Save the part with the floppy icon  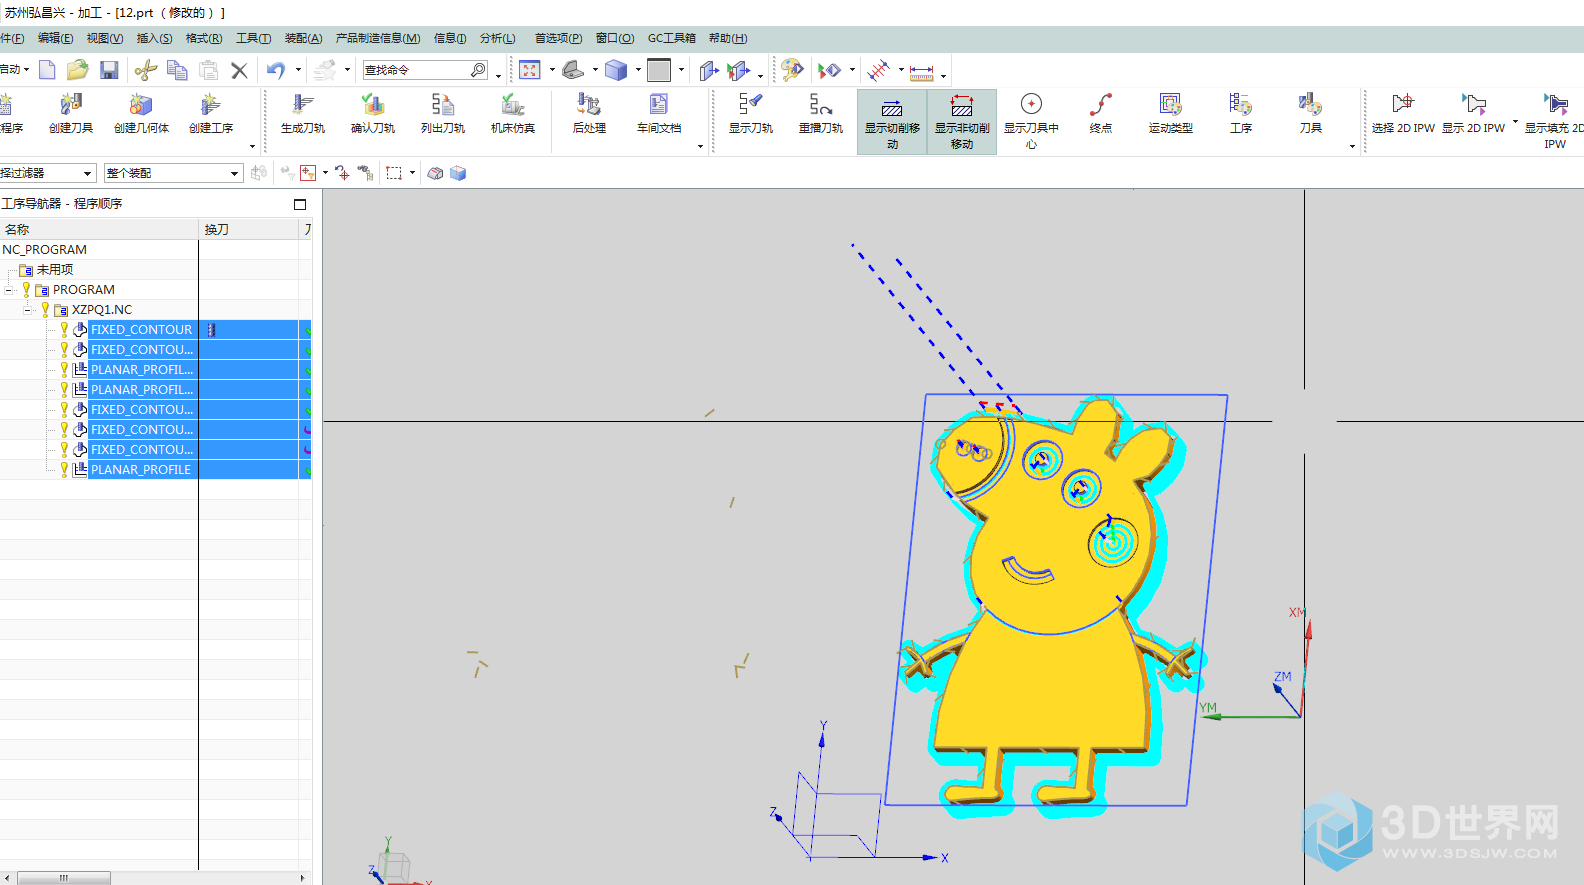click(109, 70)
